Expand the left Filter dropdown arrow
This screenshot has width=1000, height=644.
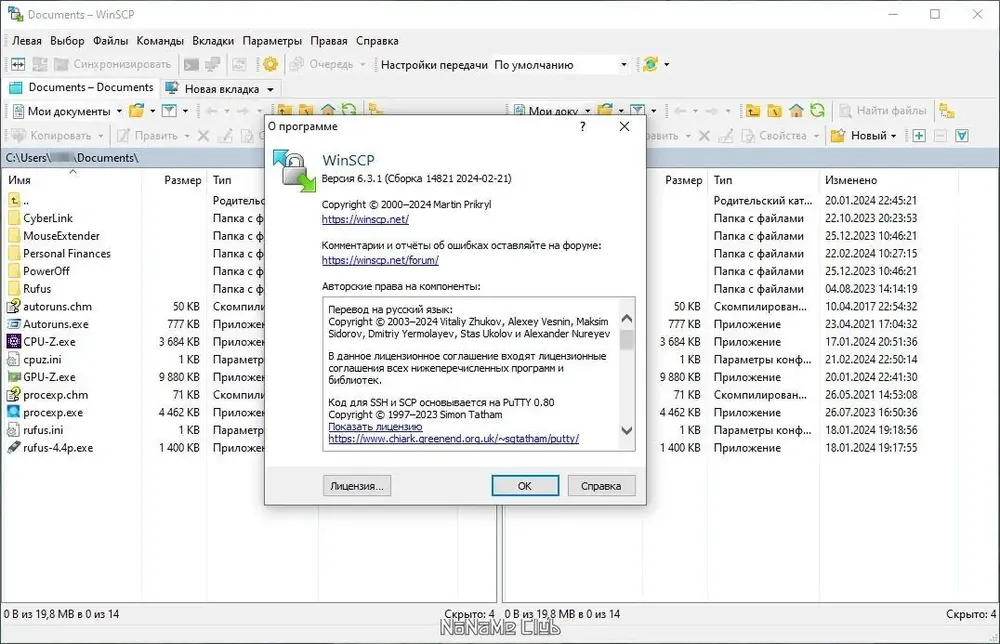185,111
